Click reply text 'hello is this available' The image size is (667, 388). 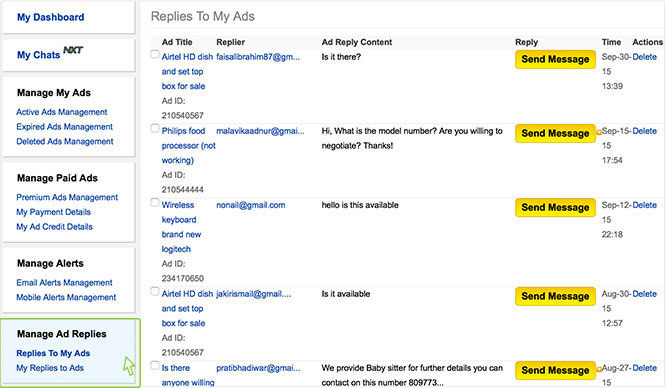[360, 205]
